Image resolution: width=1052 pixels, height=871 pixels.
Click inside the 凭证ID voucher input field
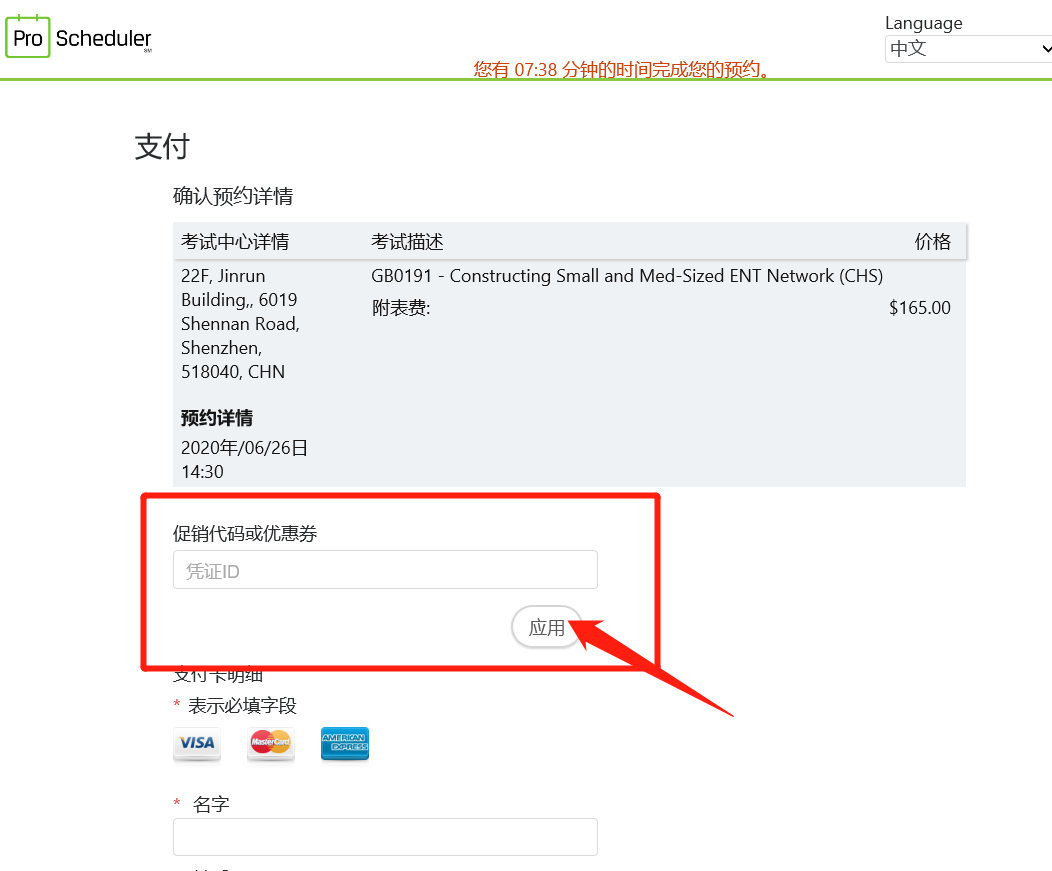point(385,569)
